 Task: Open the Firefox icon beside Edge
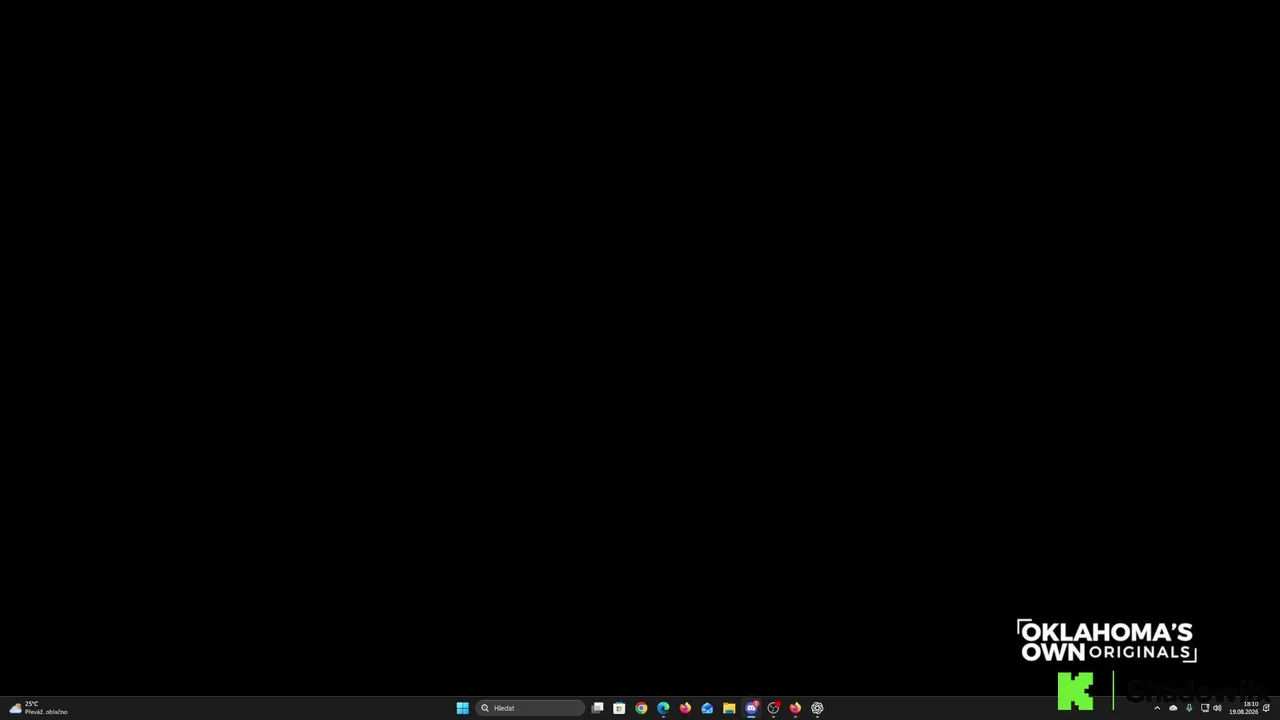coord(685,708)
